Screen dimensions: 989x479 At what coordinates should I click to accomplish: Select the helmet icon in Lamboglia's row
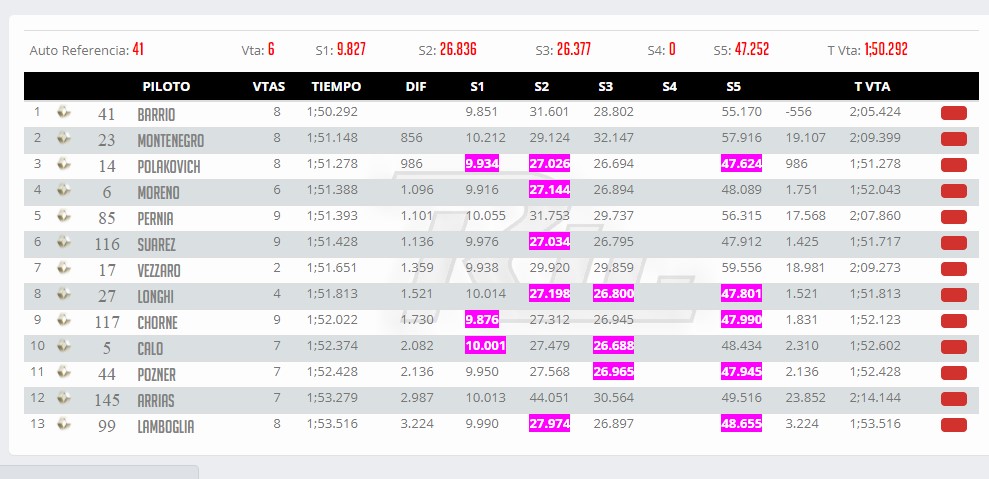[x=64, y=423]
